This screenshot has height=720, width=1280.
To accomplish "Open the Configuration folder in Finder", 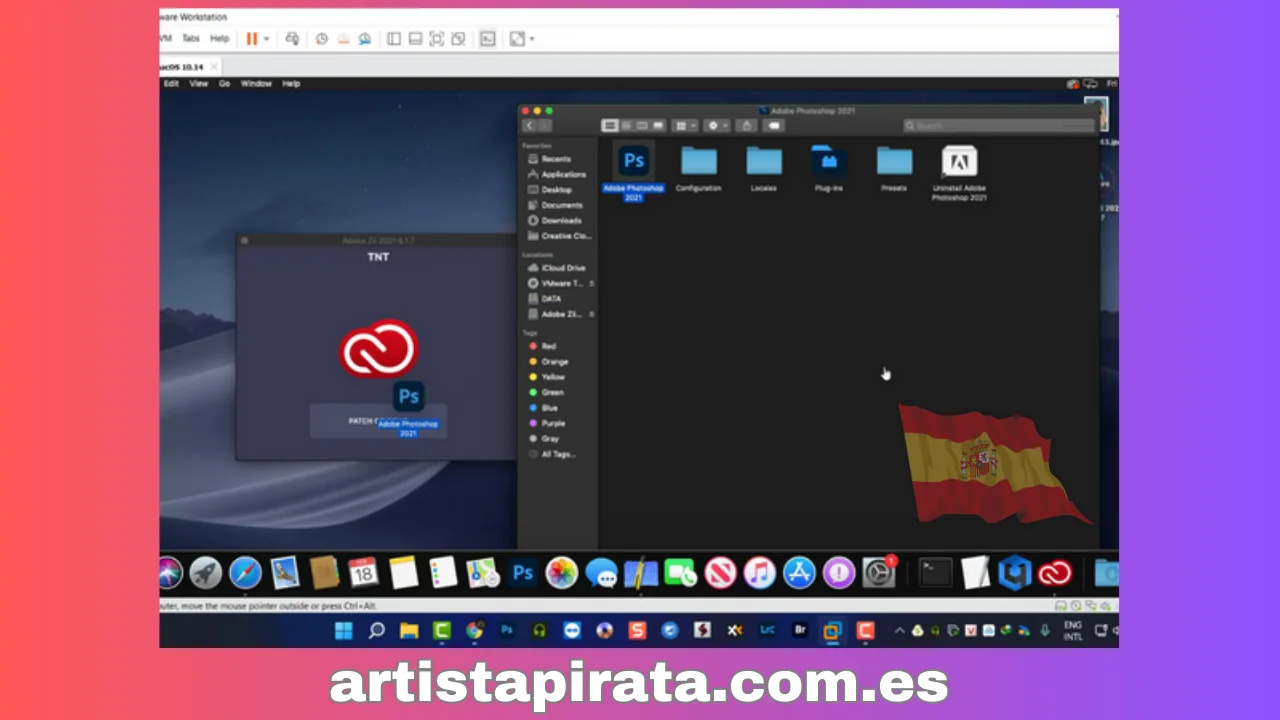I will (698, 161).
